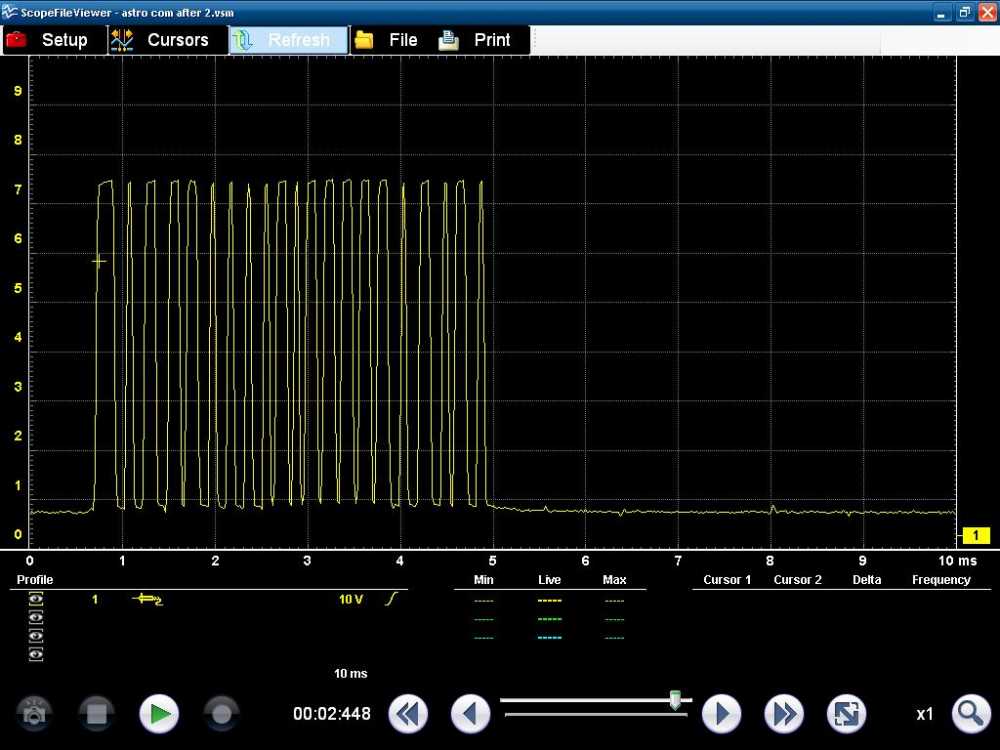Click the Cursors button

point(161,40)
